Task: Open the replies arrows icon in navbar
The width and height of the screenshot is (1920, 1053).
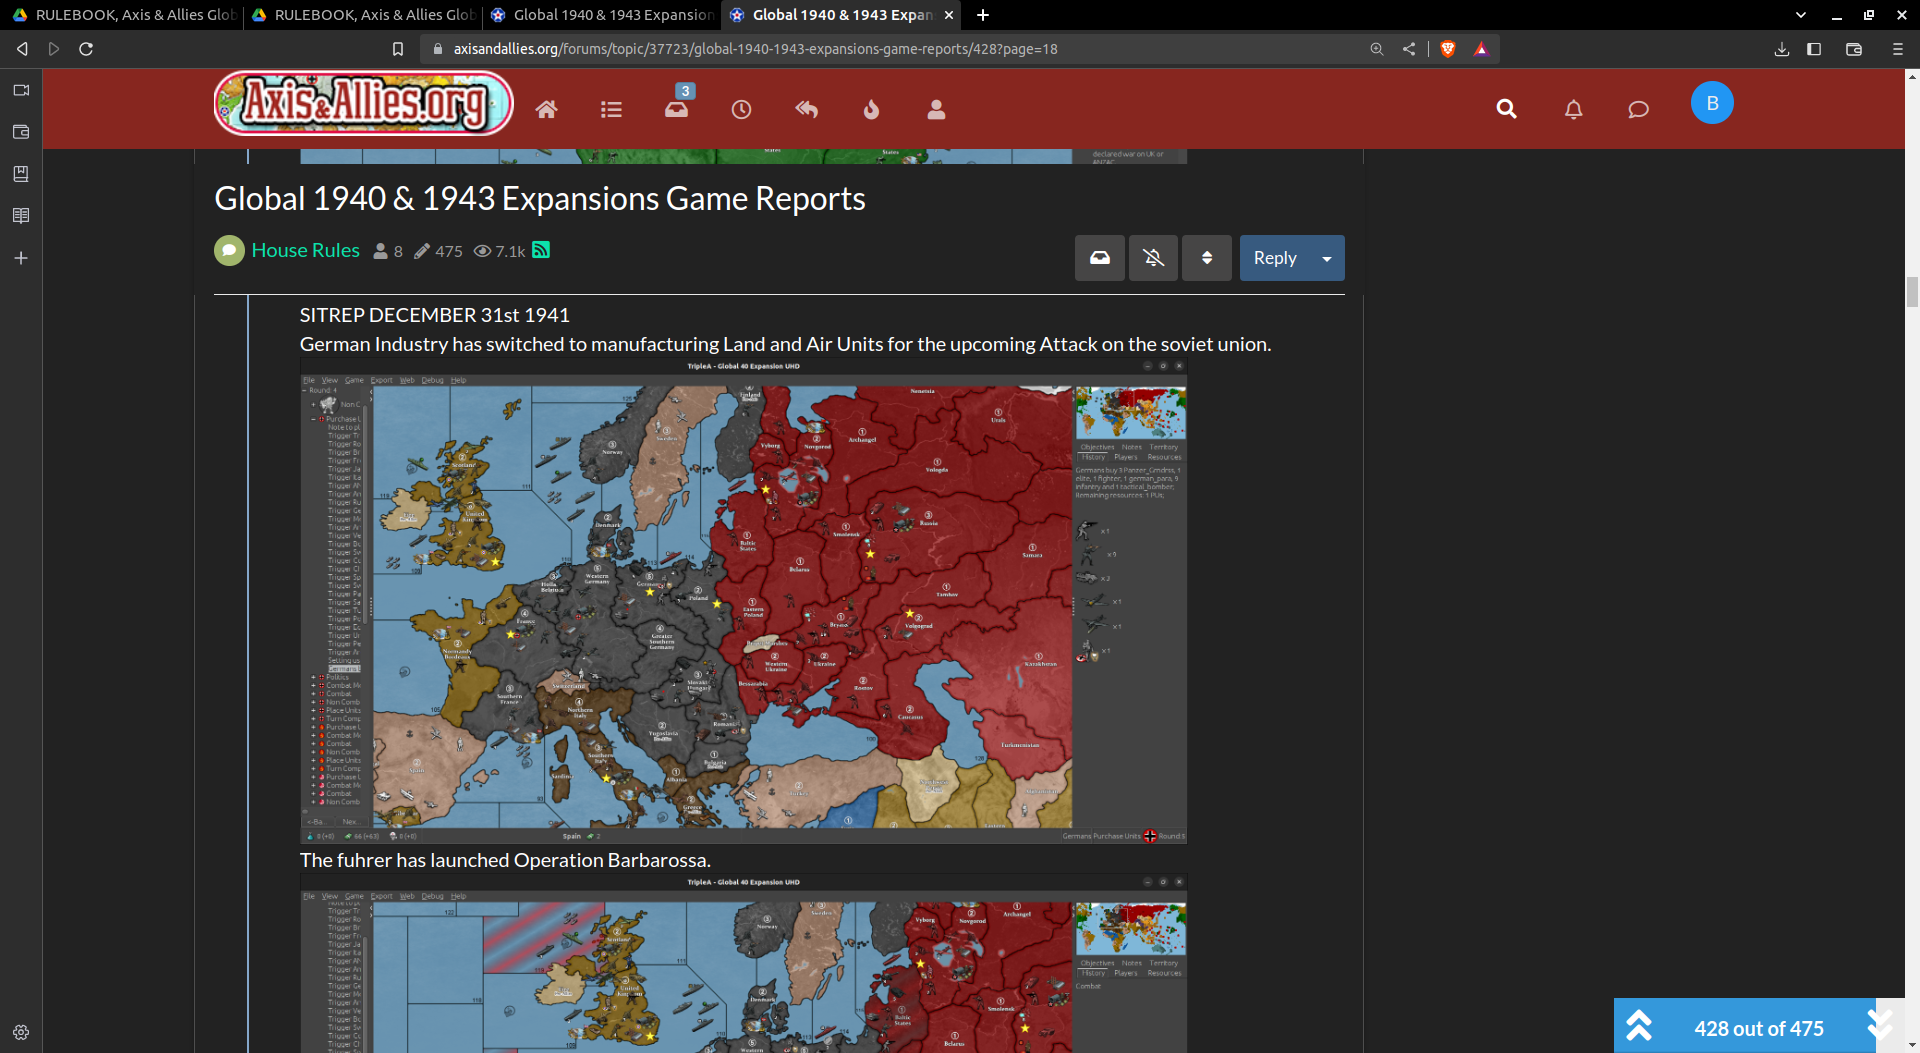Action: [x=806, y=110]
